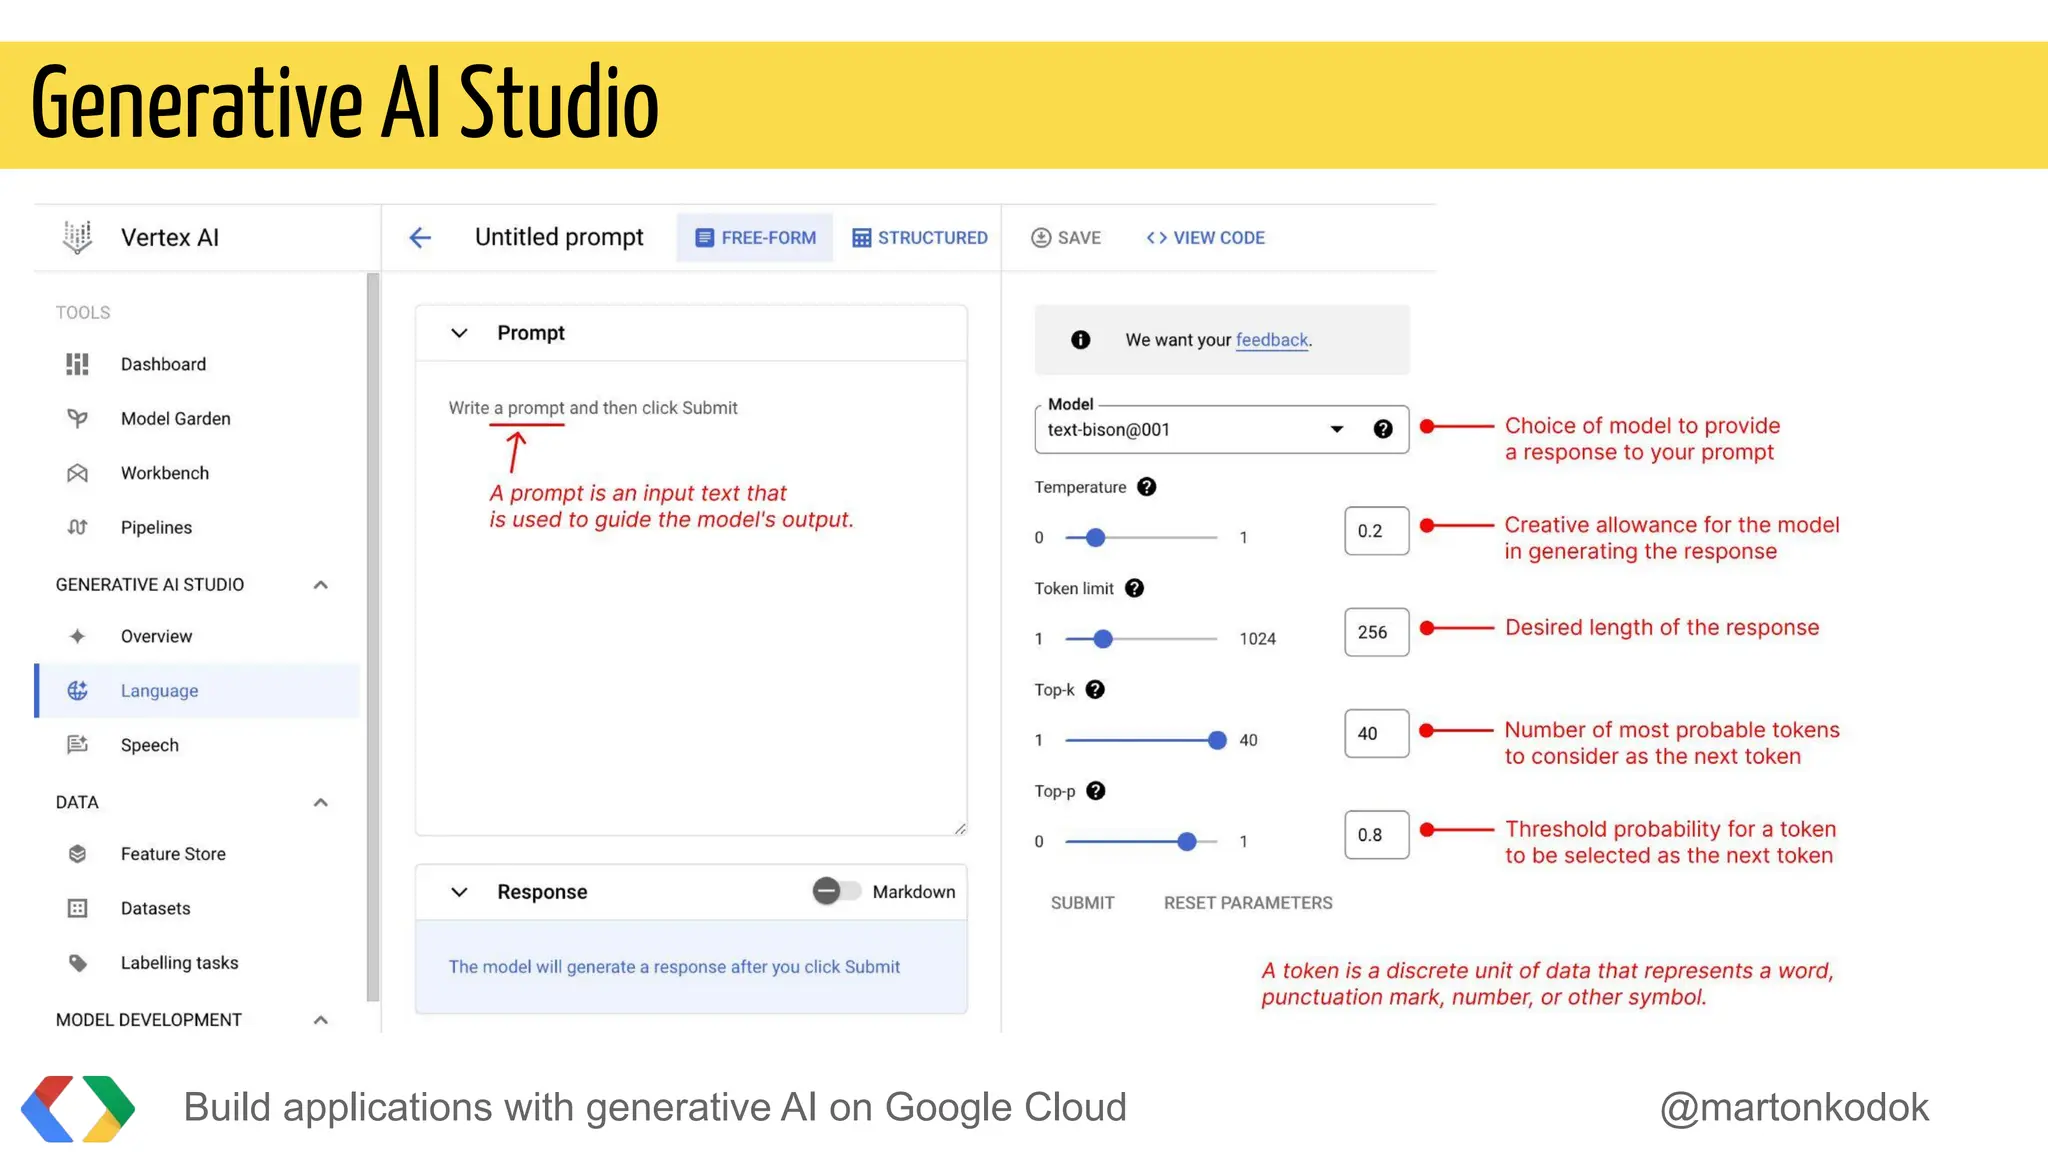
Task: Click the Speech icon
Action: [77, 744]
